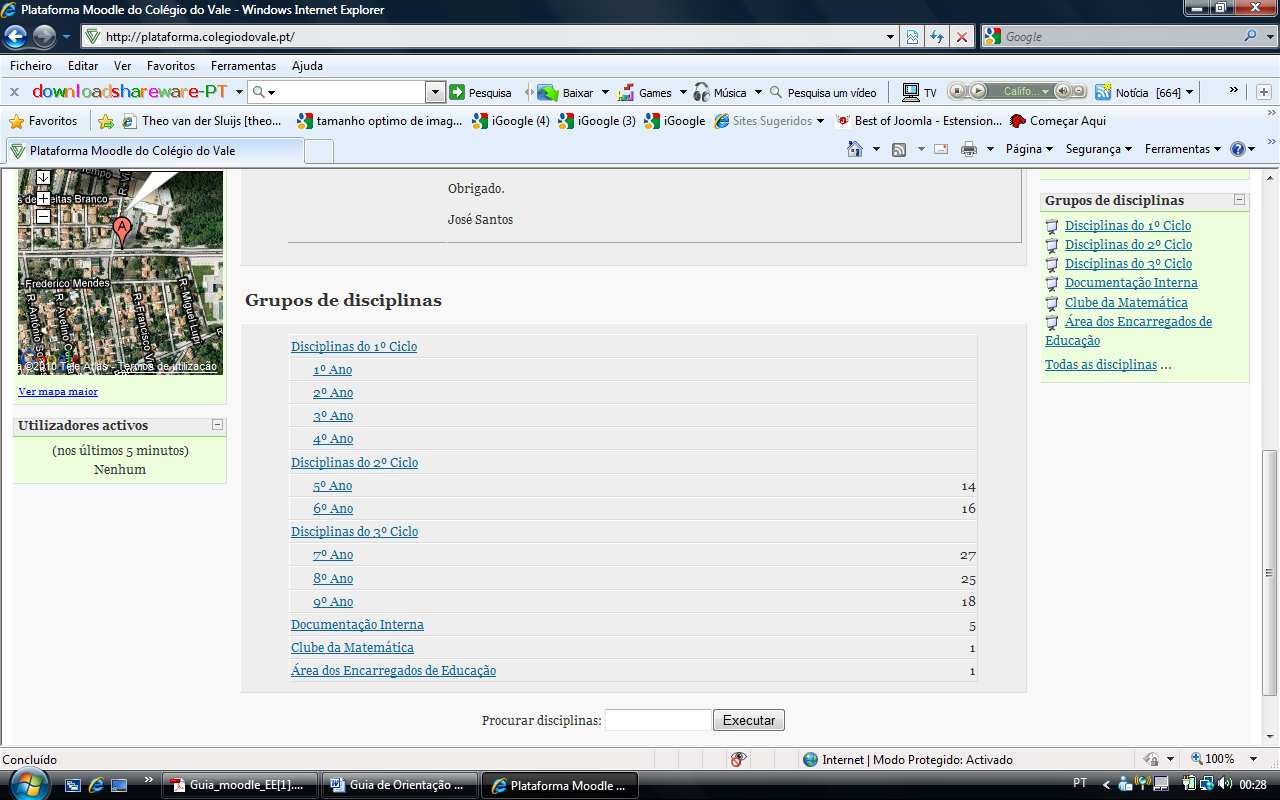This screenshot has width=1280, height=800.
Task: Click the Help question mark icon
Action: click(x=1238, y=149)
